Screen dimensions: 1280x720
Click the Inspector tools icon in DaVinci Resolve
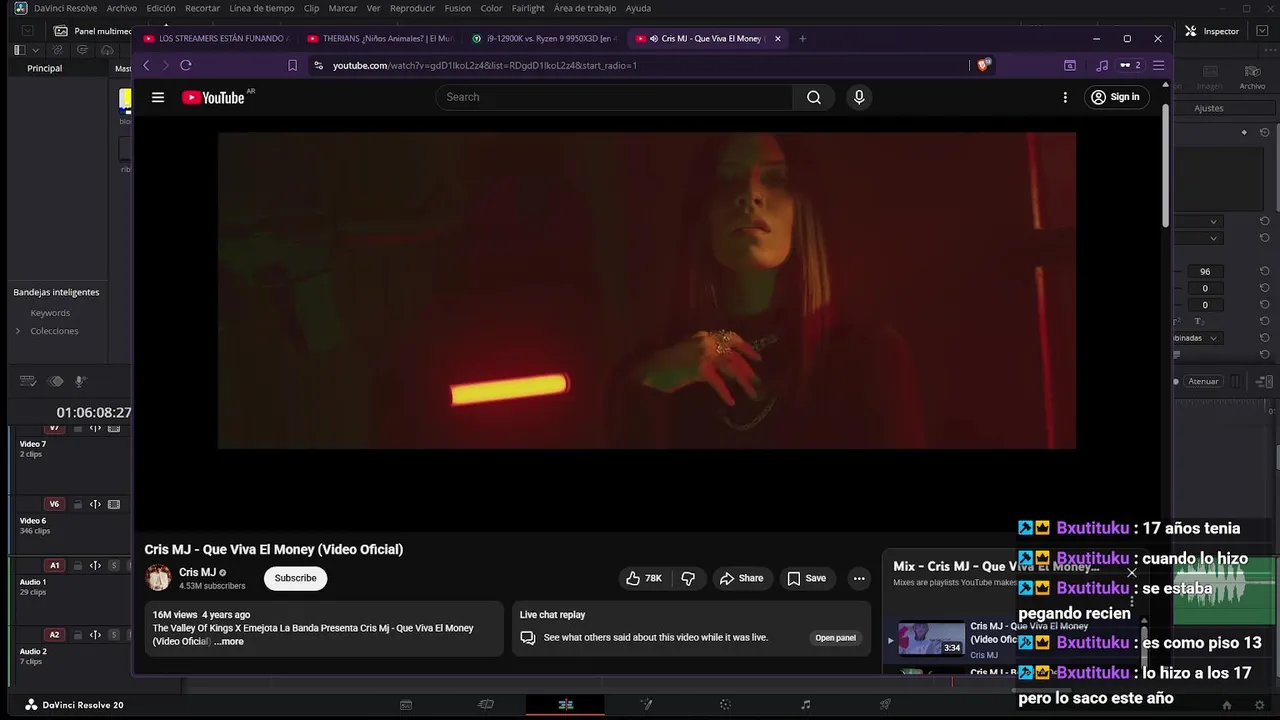(x=1191, y=31)
